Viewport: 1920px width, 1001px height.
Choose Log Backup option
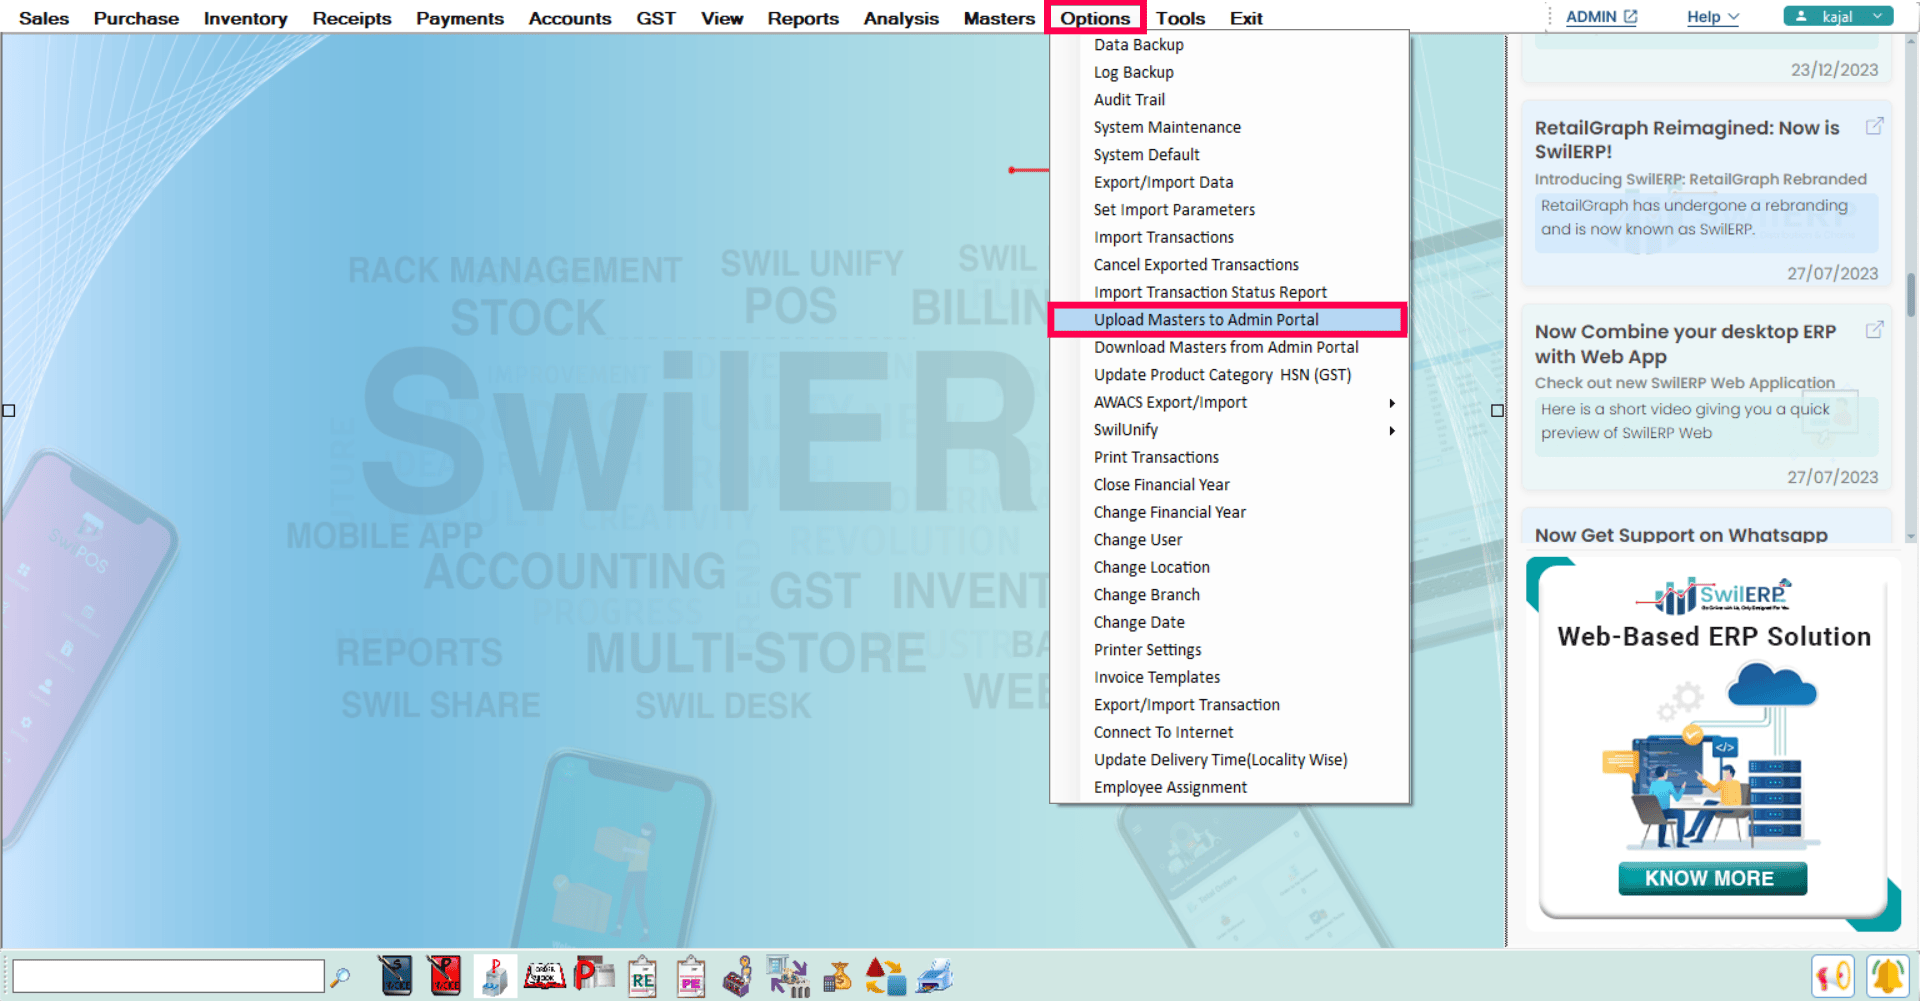[x=1229, y=72]
